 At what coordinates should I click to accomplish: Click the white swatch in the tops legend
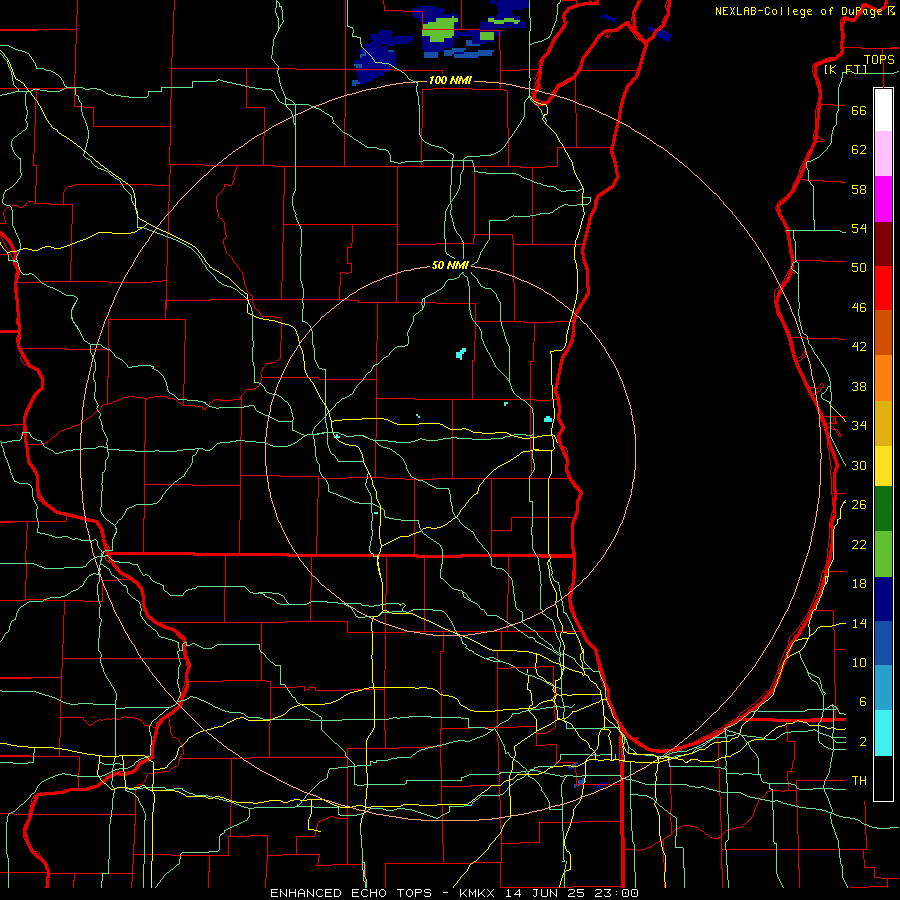tap(883, 110)
